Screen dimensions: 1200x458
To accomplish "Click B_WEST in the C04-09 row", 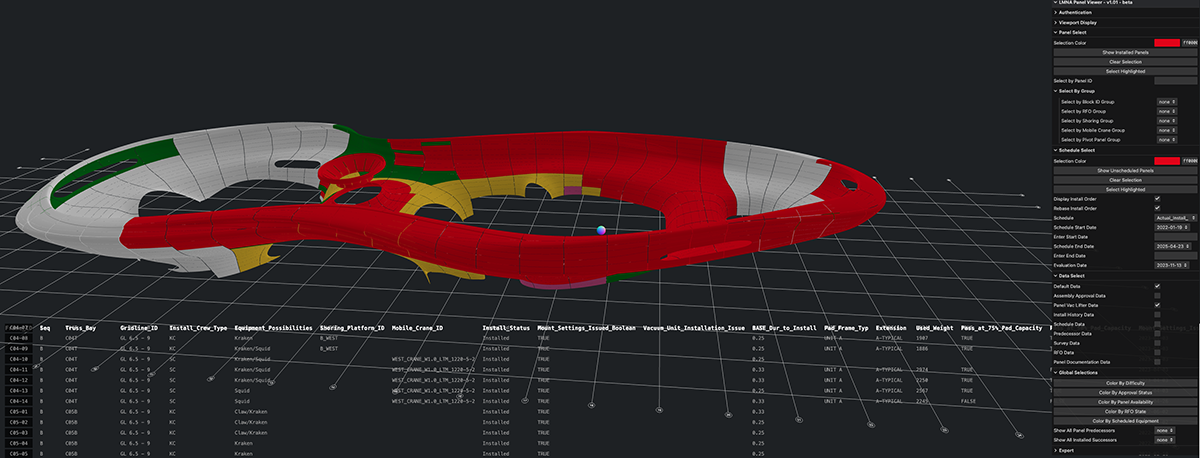I will point(329,349).
